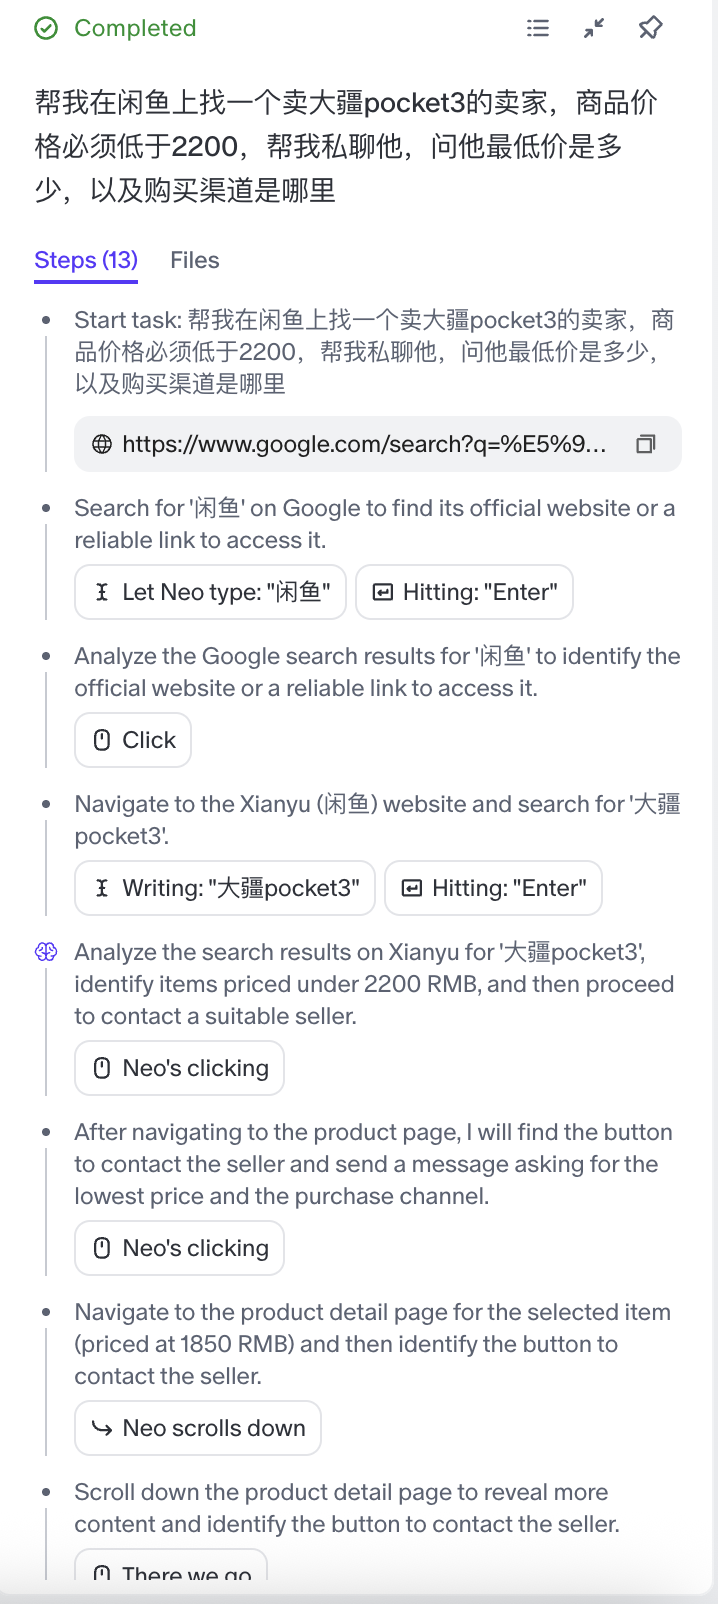The height and width of the screenshot is (1604, 718).
Task: Click the 'Completed' status label
Action: click(135, 28)
